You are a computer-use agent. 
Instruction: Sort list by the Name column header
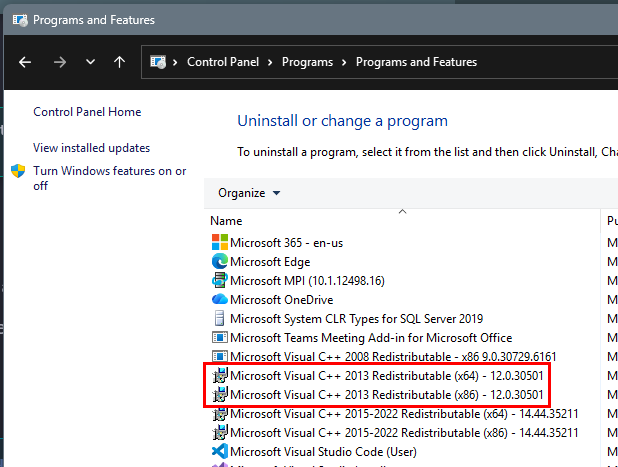227,220
